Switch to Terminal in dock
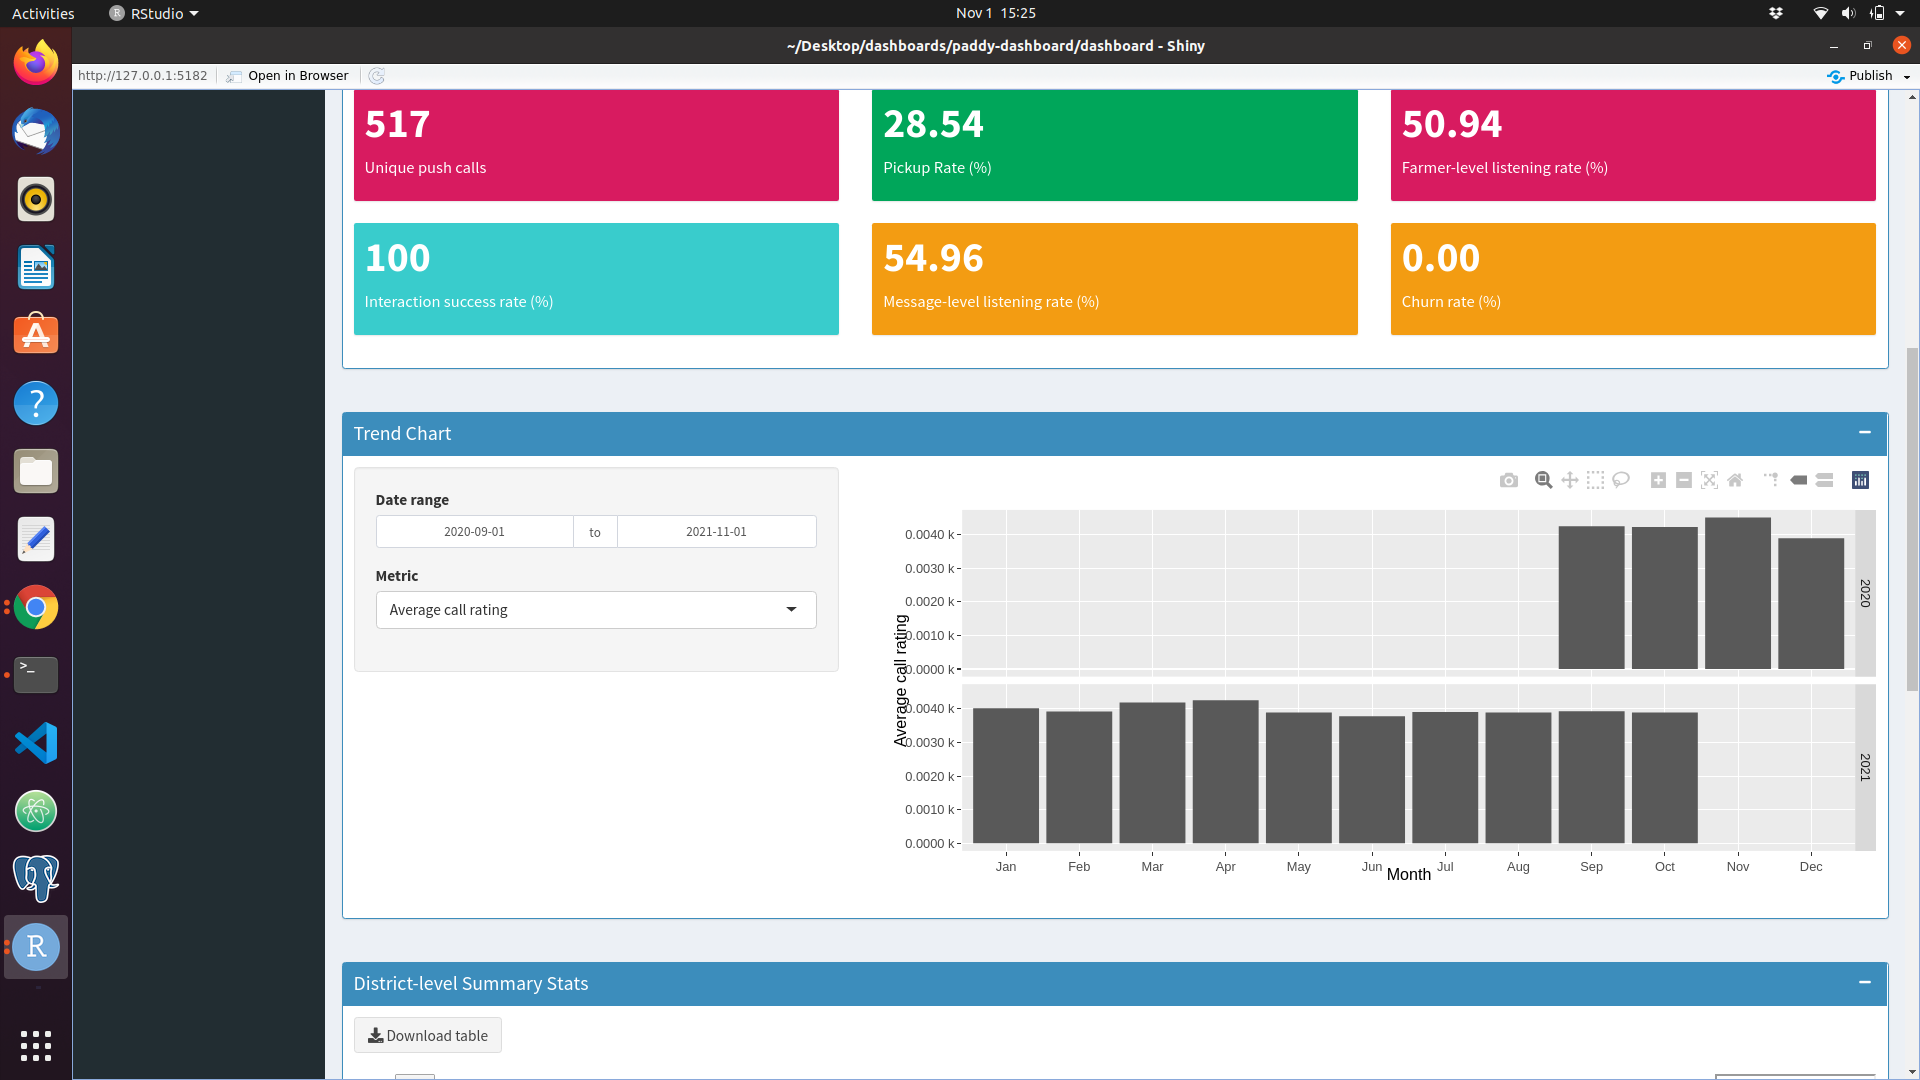Viewport: 1920px width, 1080px height. tap(36, 675)
